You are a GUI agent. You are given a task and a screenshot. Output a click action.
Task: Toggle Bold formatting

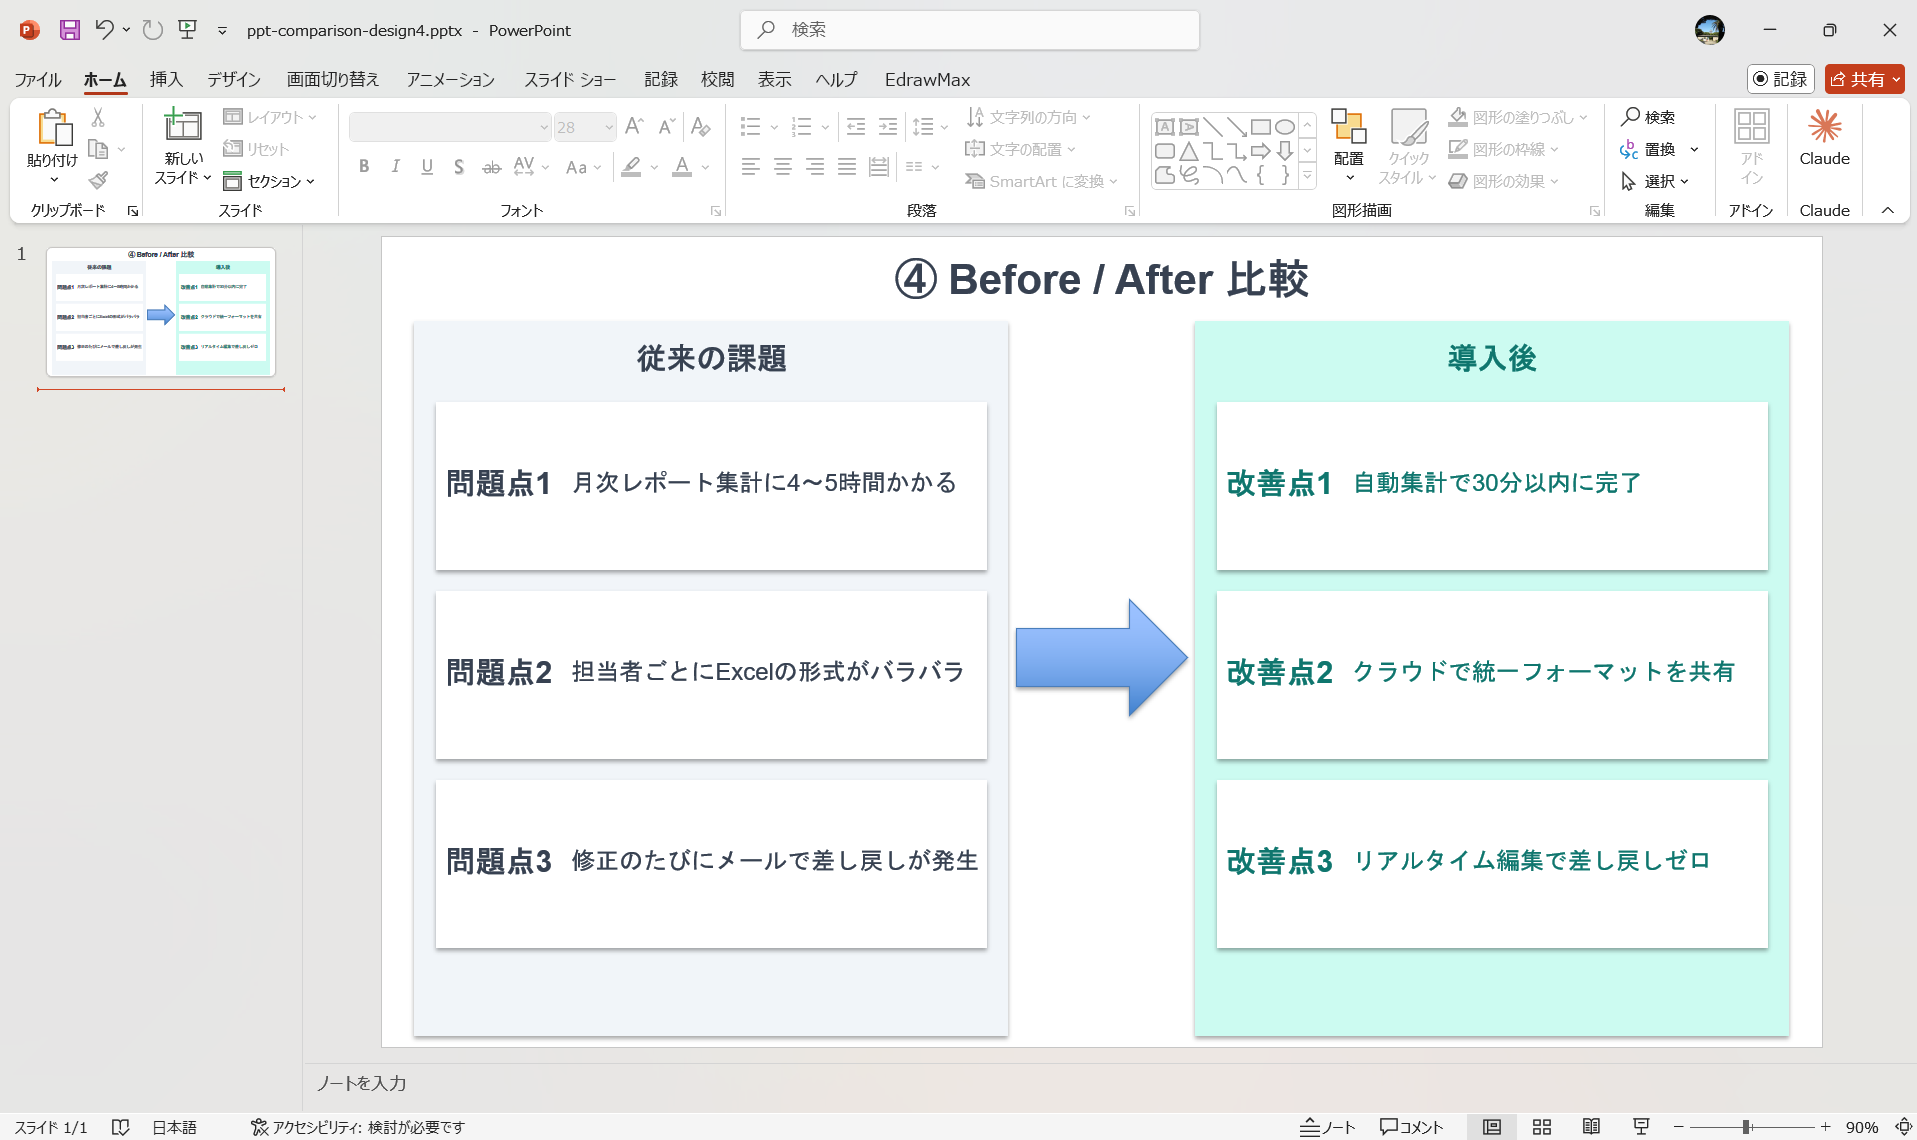point(364,167)
